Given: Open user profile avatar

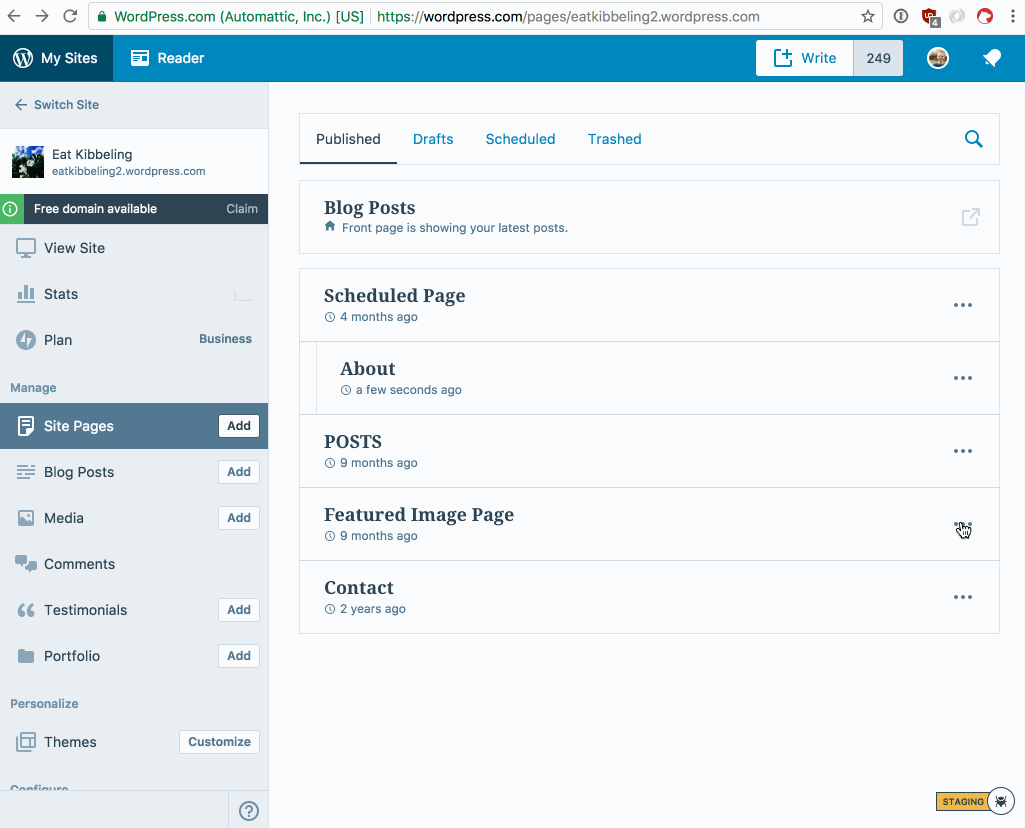Looking at the screenshot, I should point(937,58).
